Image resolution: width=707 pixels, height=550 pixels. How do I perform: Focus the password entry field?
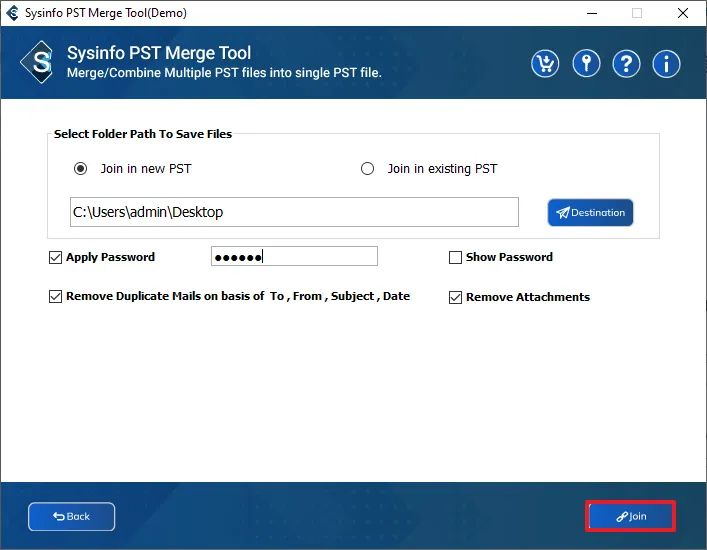pos(294,257)
